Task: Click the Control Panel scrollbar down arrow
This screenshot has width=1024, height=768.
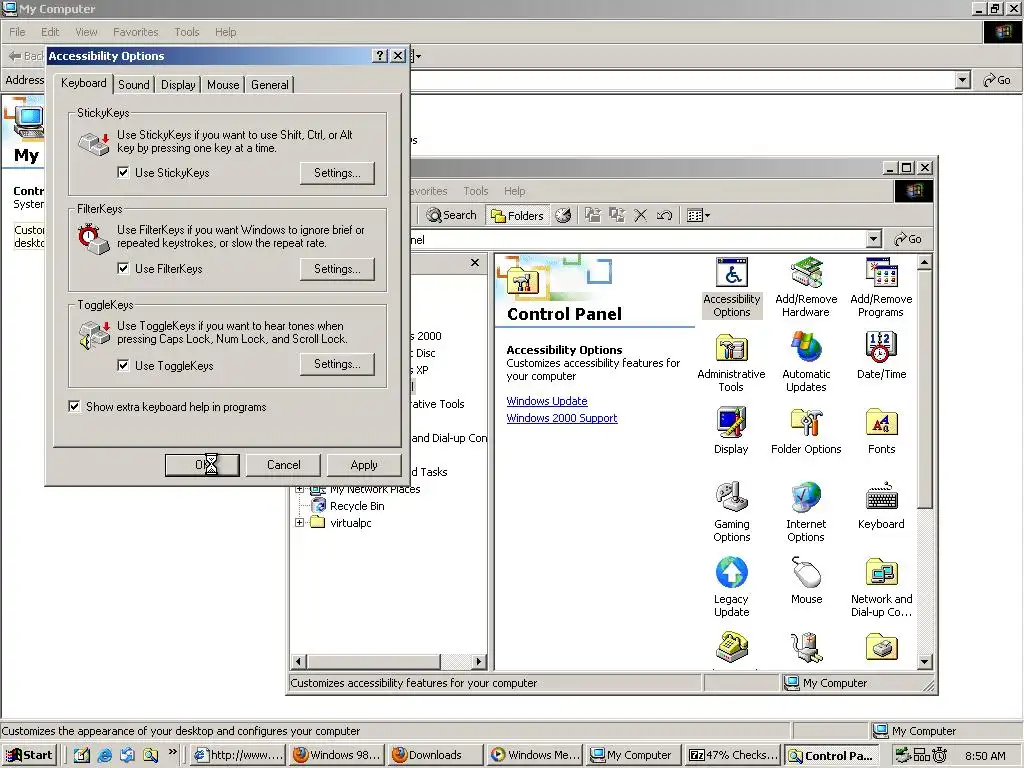Action: point(924,662)
